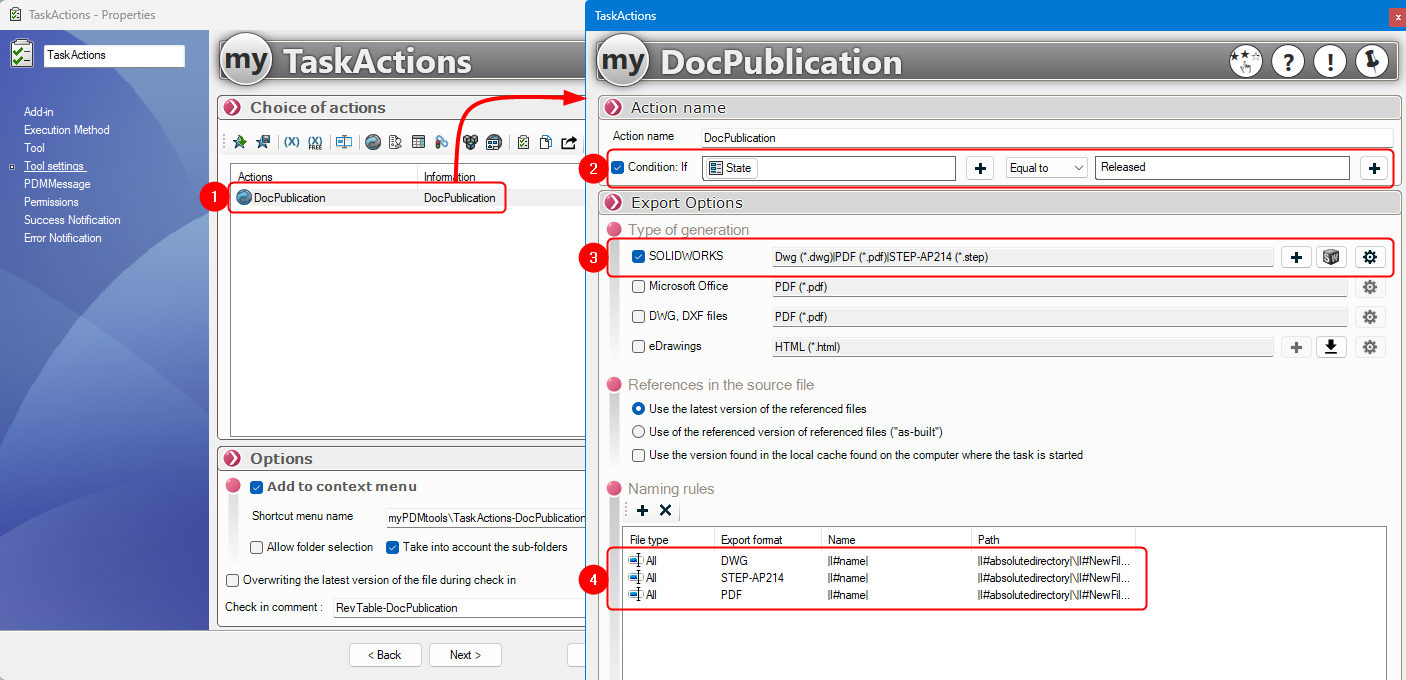Click the Action name input field

(x=1047, y=138)
